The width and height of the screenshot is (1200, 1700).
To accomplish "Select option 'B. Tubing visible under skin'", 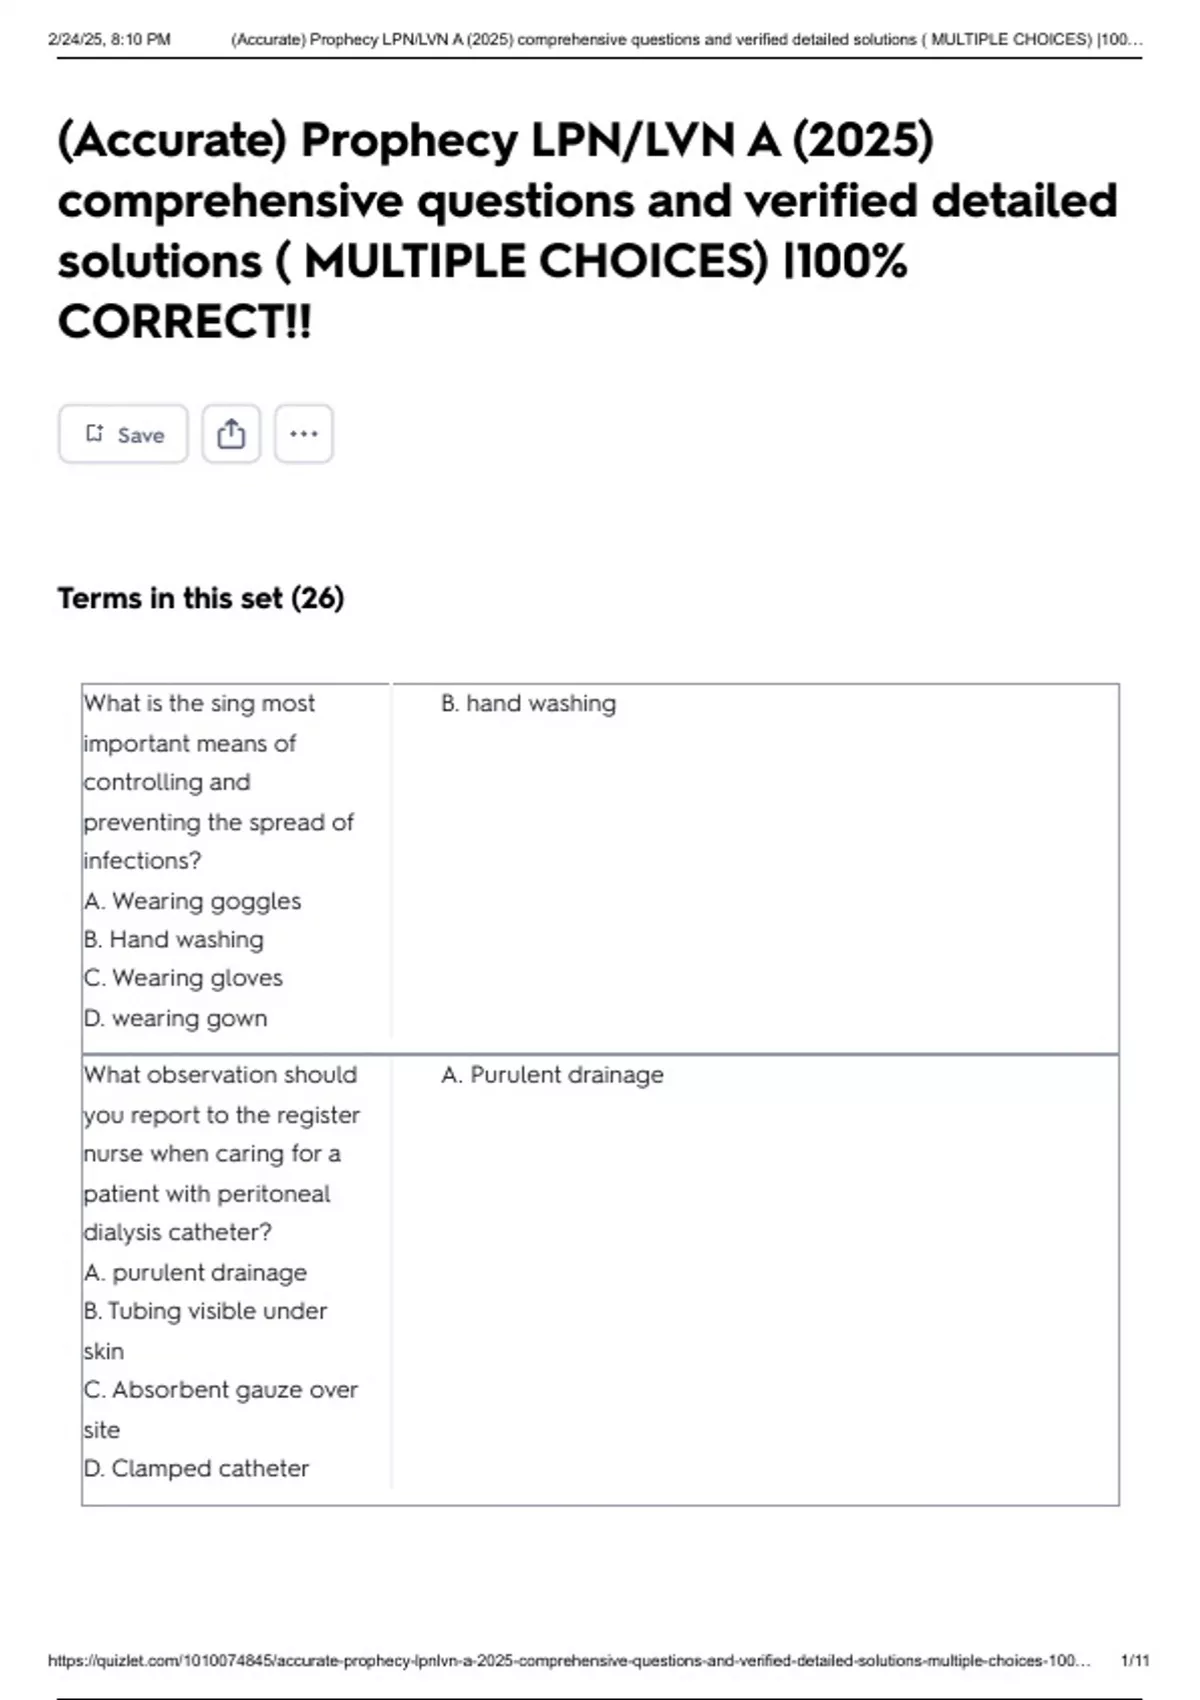I will point(205,1330).
